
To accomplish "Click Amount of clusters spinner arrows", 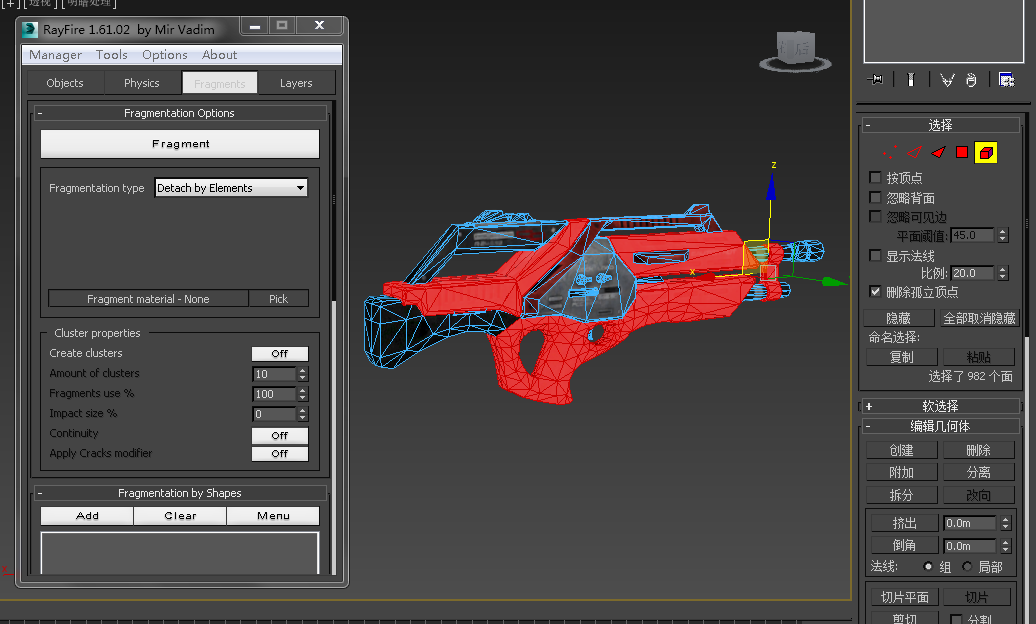I will tap(303, 374).
